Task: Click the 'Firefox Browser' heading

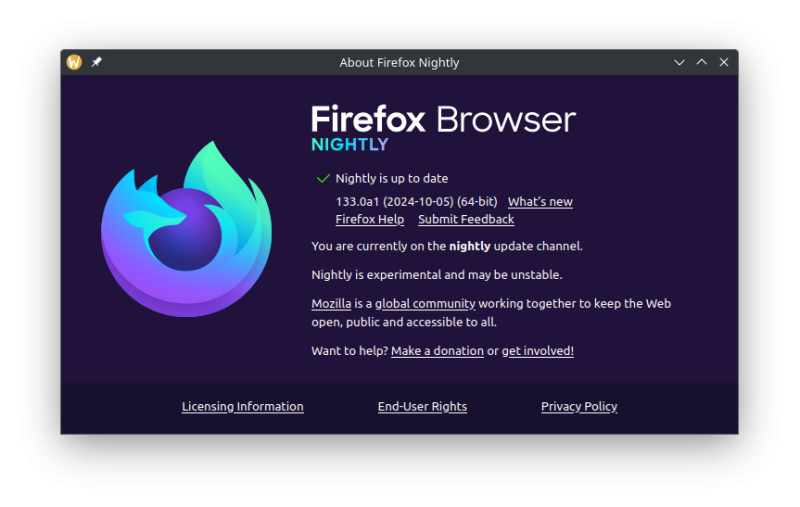Action: (443, 119)
